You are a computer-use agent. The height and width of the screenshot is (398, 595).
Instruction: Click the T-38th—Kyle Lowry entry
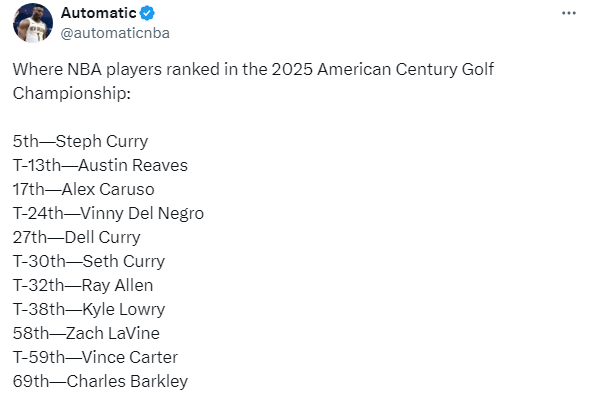[x=89, y=309]
